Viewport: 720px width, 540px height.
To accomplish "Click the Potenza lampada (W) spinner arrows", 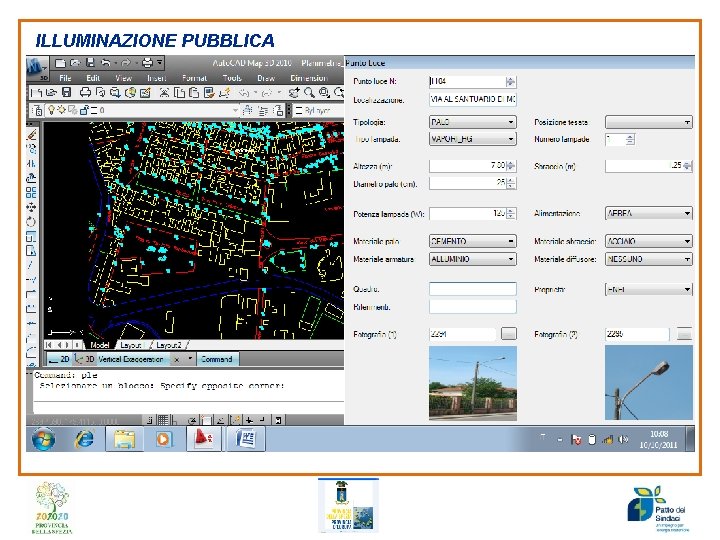I will tap(511, 214).
